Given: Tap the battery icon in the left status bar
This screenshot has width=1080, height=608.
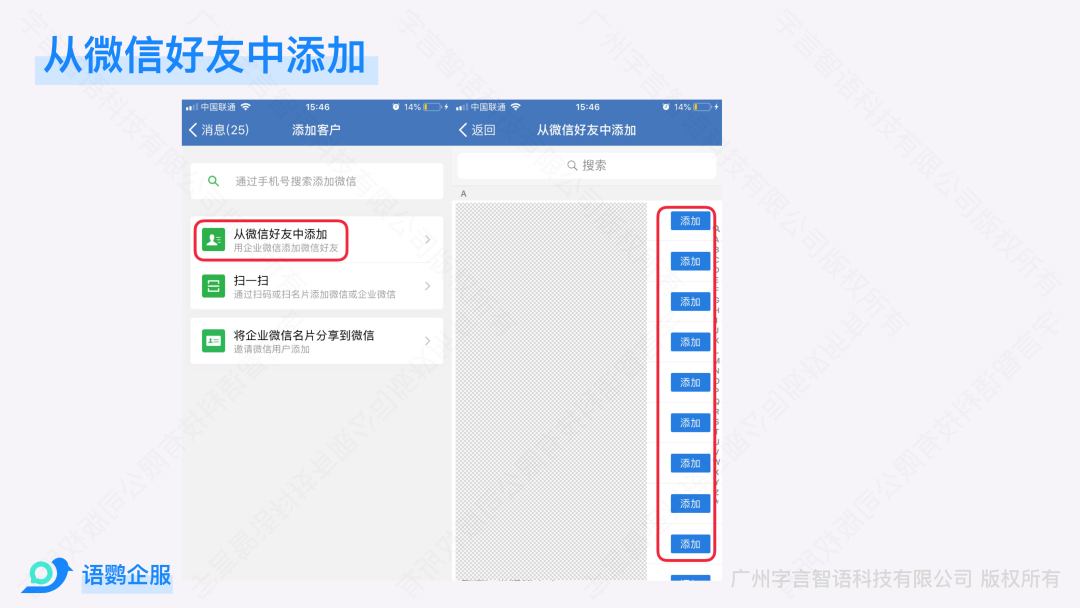Looking at the screenshot, I should tap(432, 107).
